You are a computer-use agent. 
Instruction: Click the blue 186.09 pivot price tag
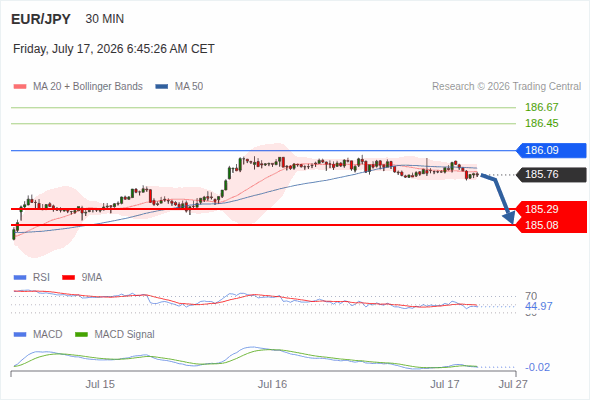pos(551,151)
